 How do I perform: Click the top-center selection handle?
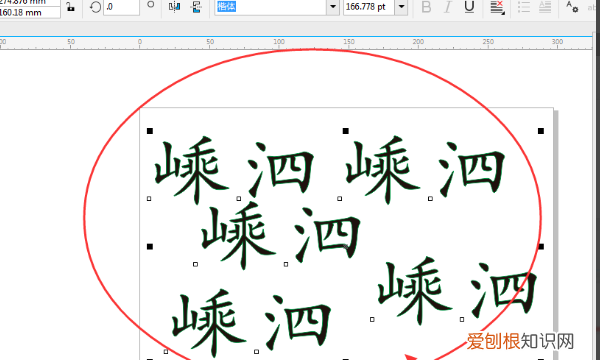346,131
